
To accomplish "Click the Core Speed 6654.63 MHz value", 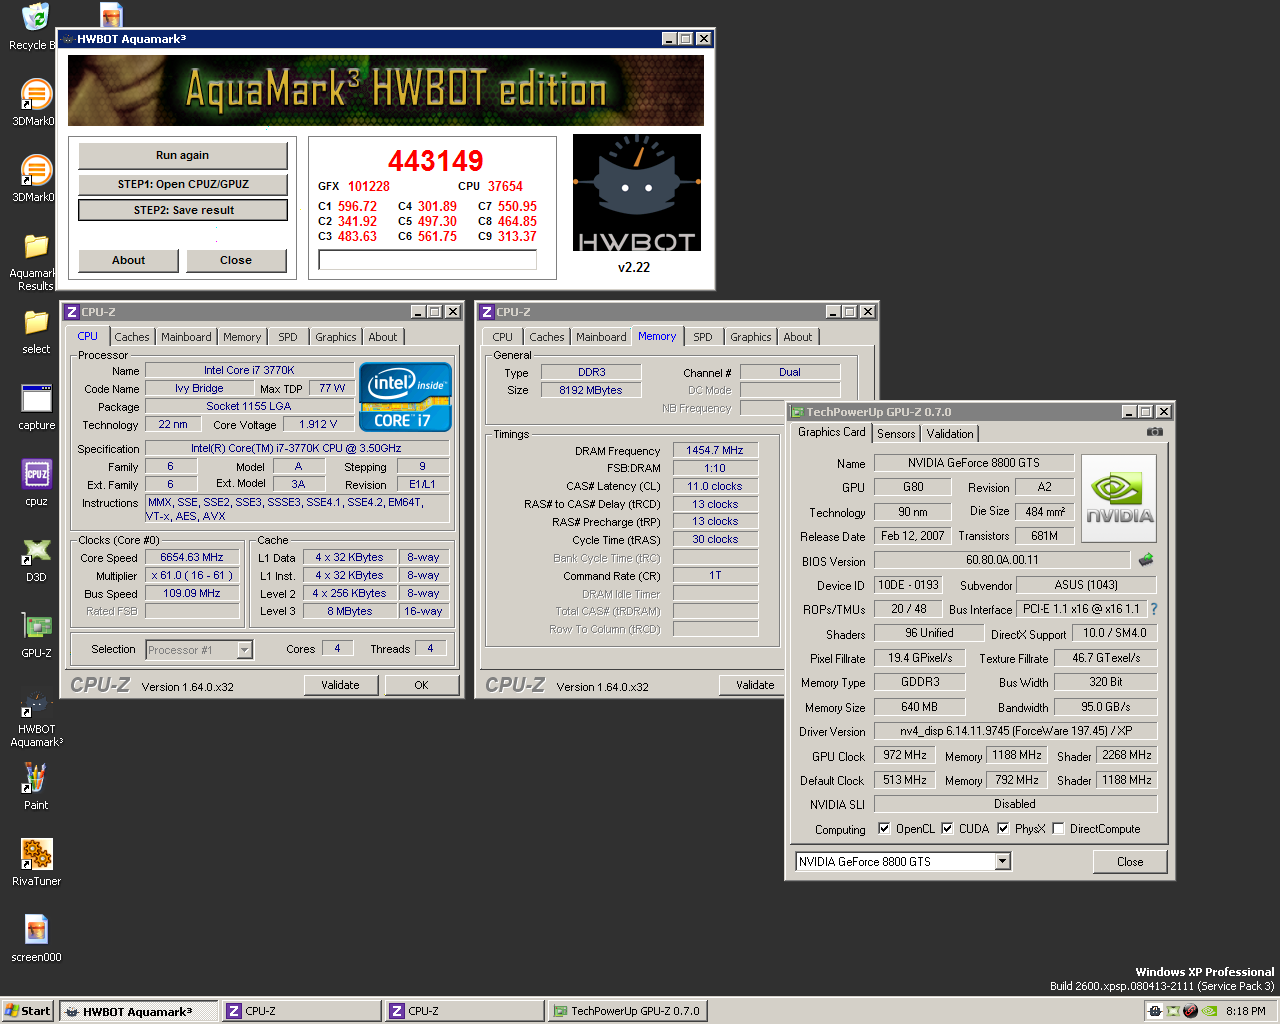I will point(192,557).
